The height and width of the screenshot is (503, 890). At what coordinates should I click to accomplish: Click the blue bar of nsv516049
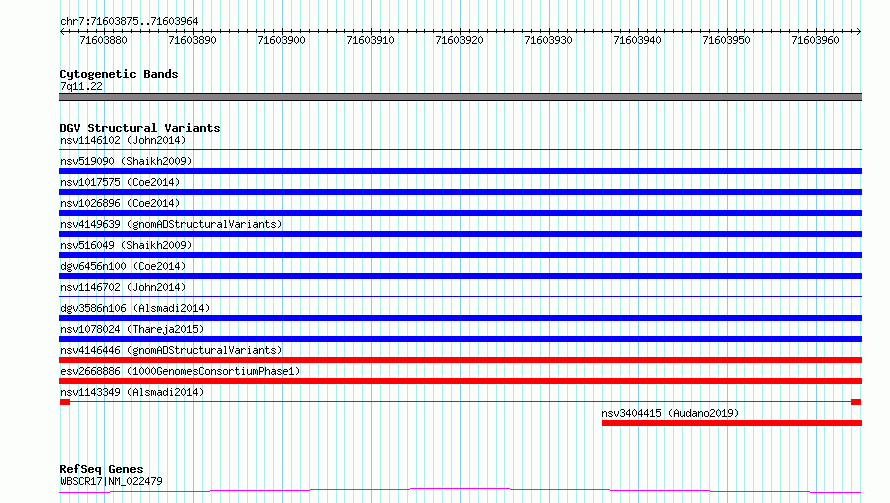tap(460, 255)
